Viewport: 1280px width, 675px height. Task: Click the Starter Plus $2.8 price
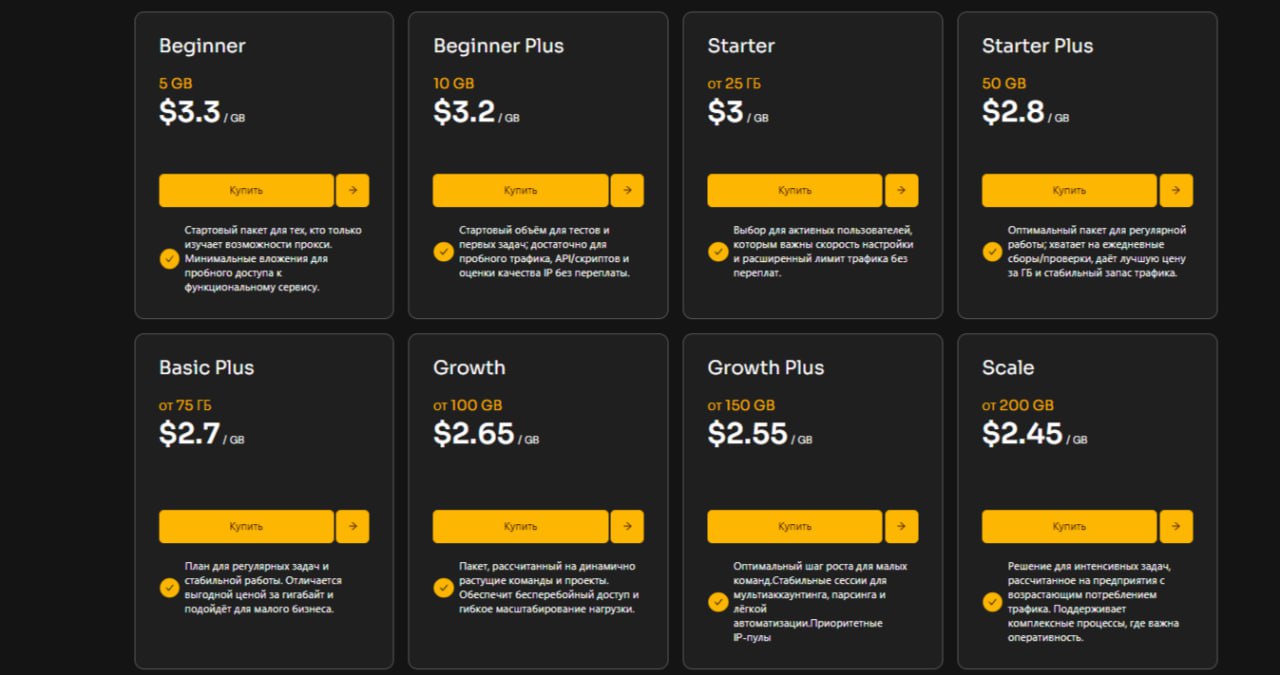[1013, 112]
